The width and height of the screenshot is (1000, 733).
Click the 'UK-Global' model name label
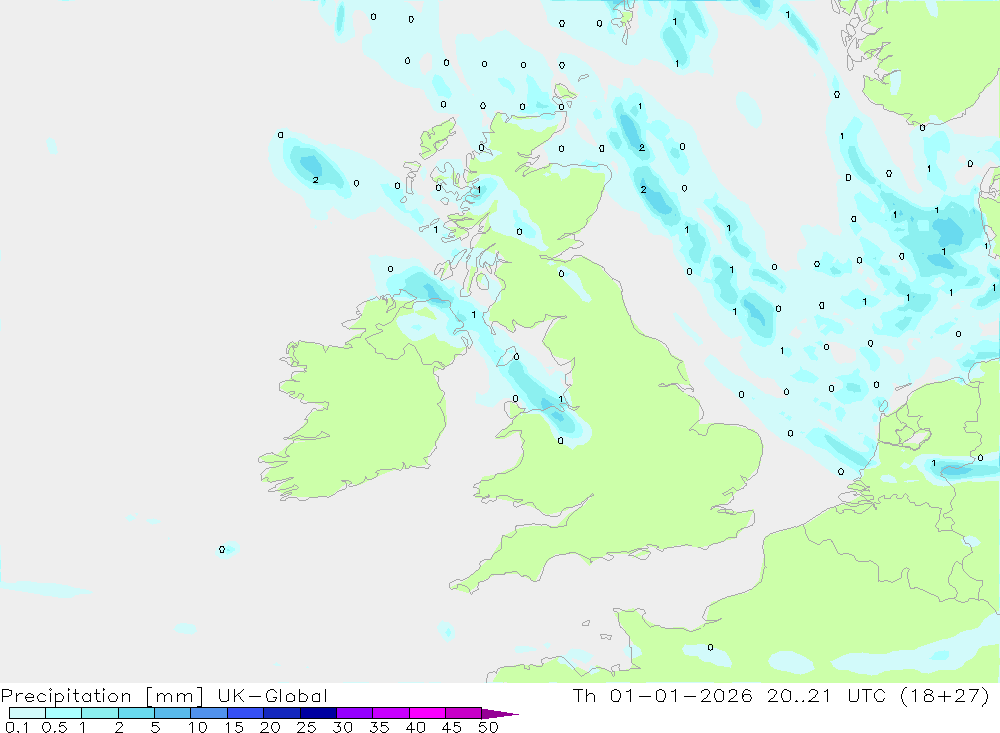[x=272, y=696]
